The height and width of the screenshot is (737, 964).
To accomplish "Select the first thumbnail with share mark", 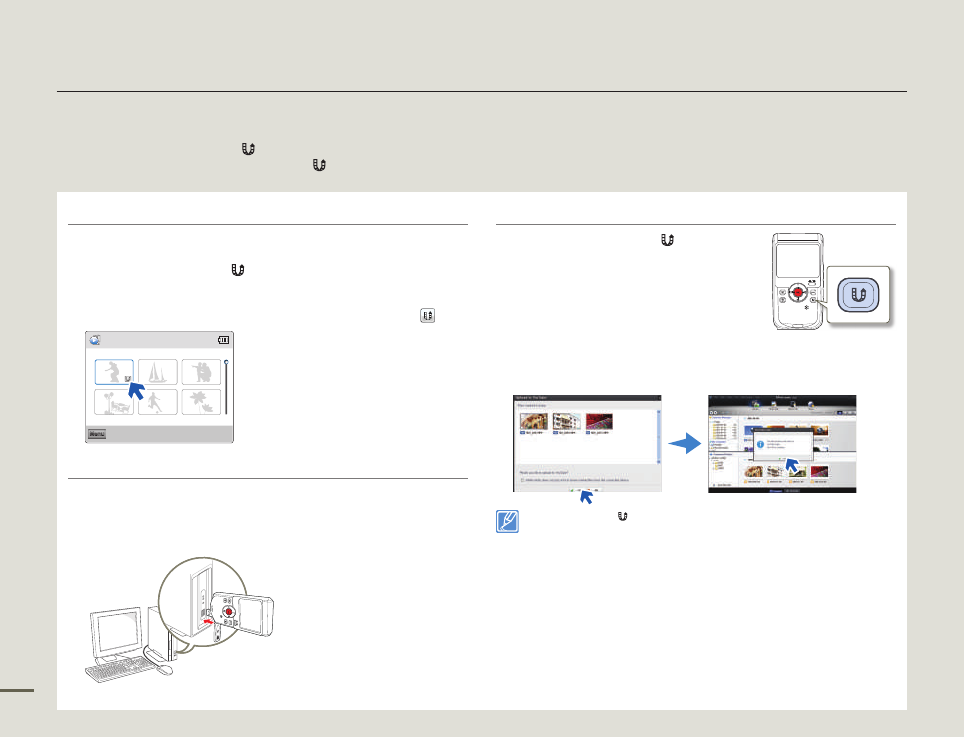I will (x=114, y=372).
